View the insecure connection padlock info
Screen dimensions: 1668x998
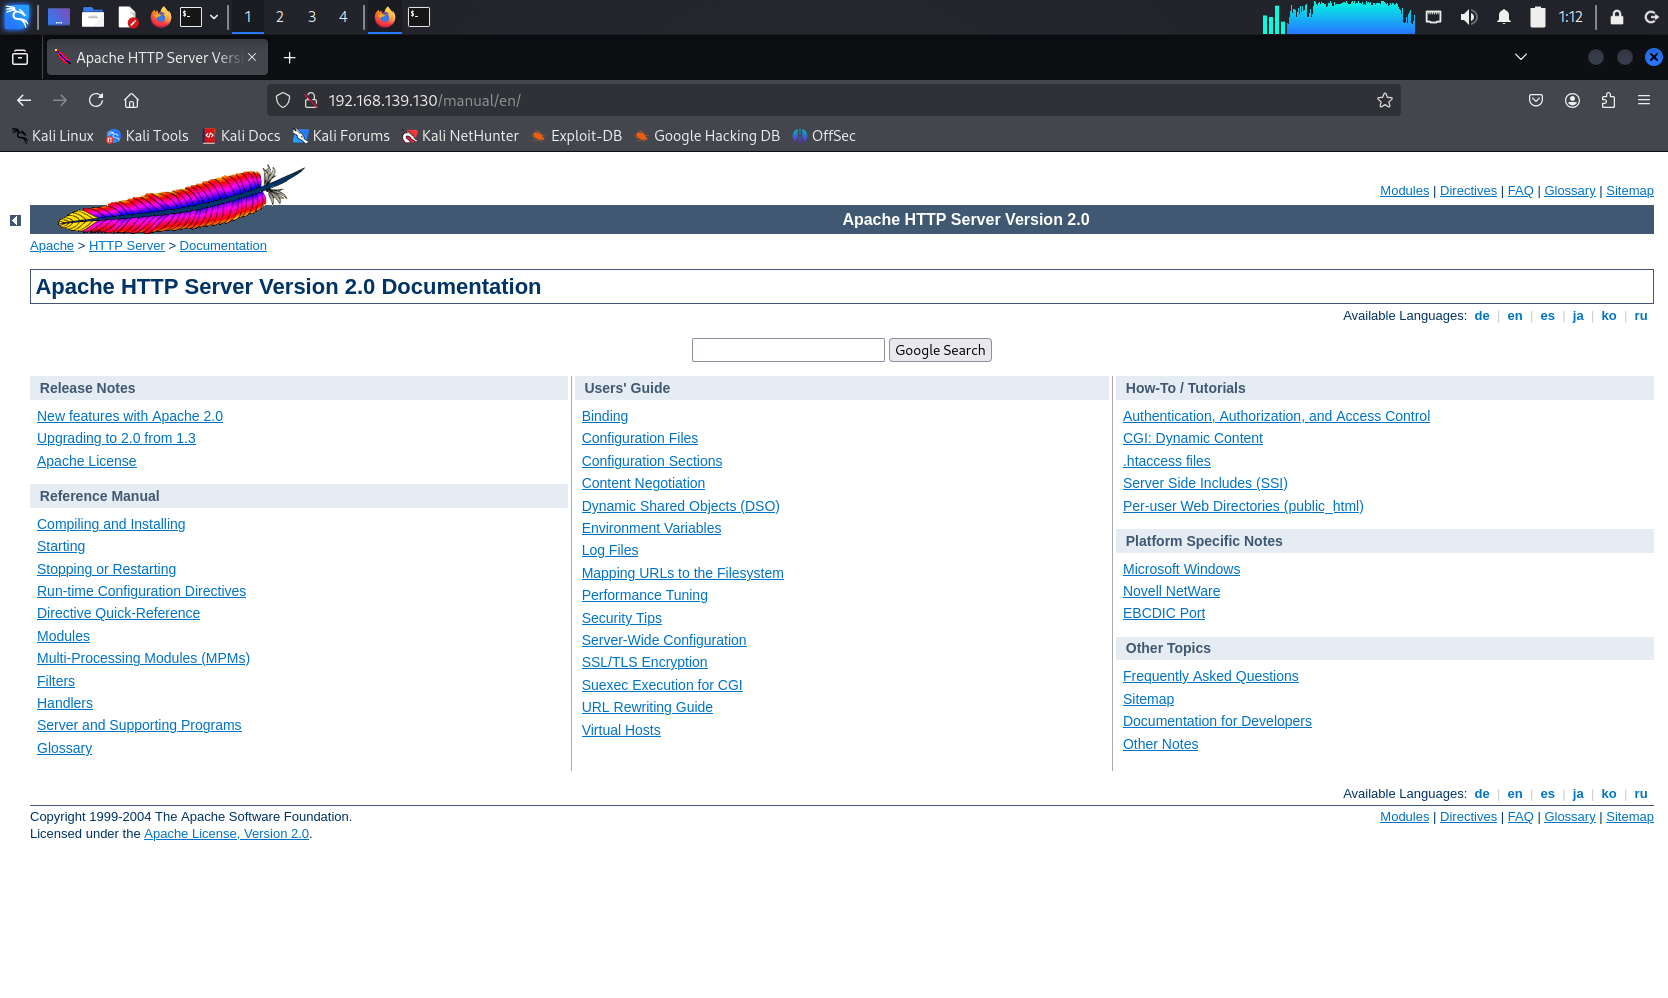311,100
